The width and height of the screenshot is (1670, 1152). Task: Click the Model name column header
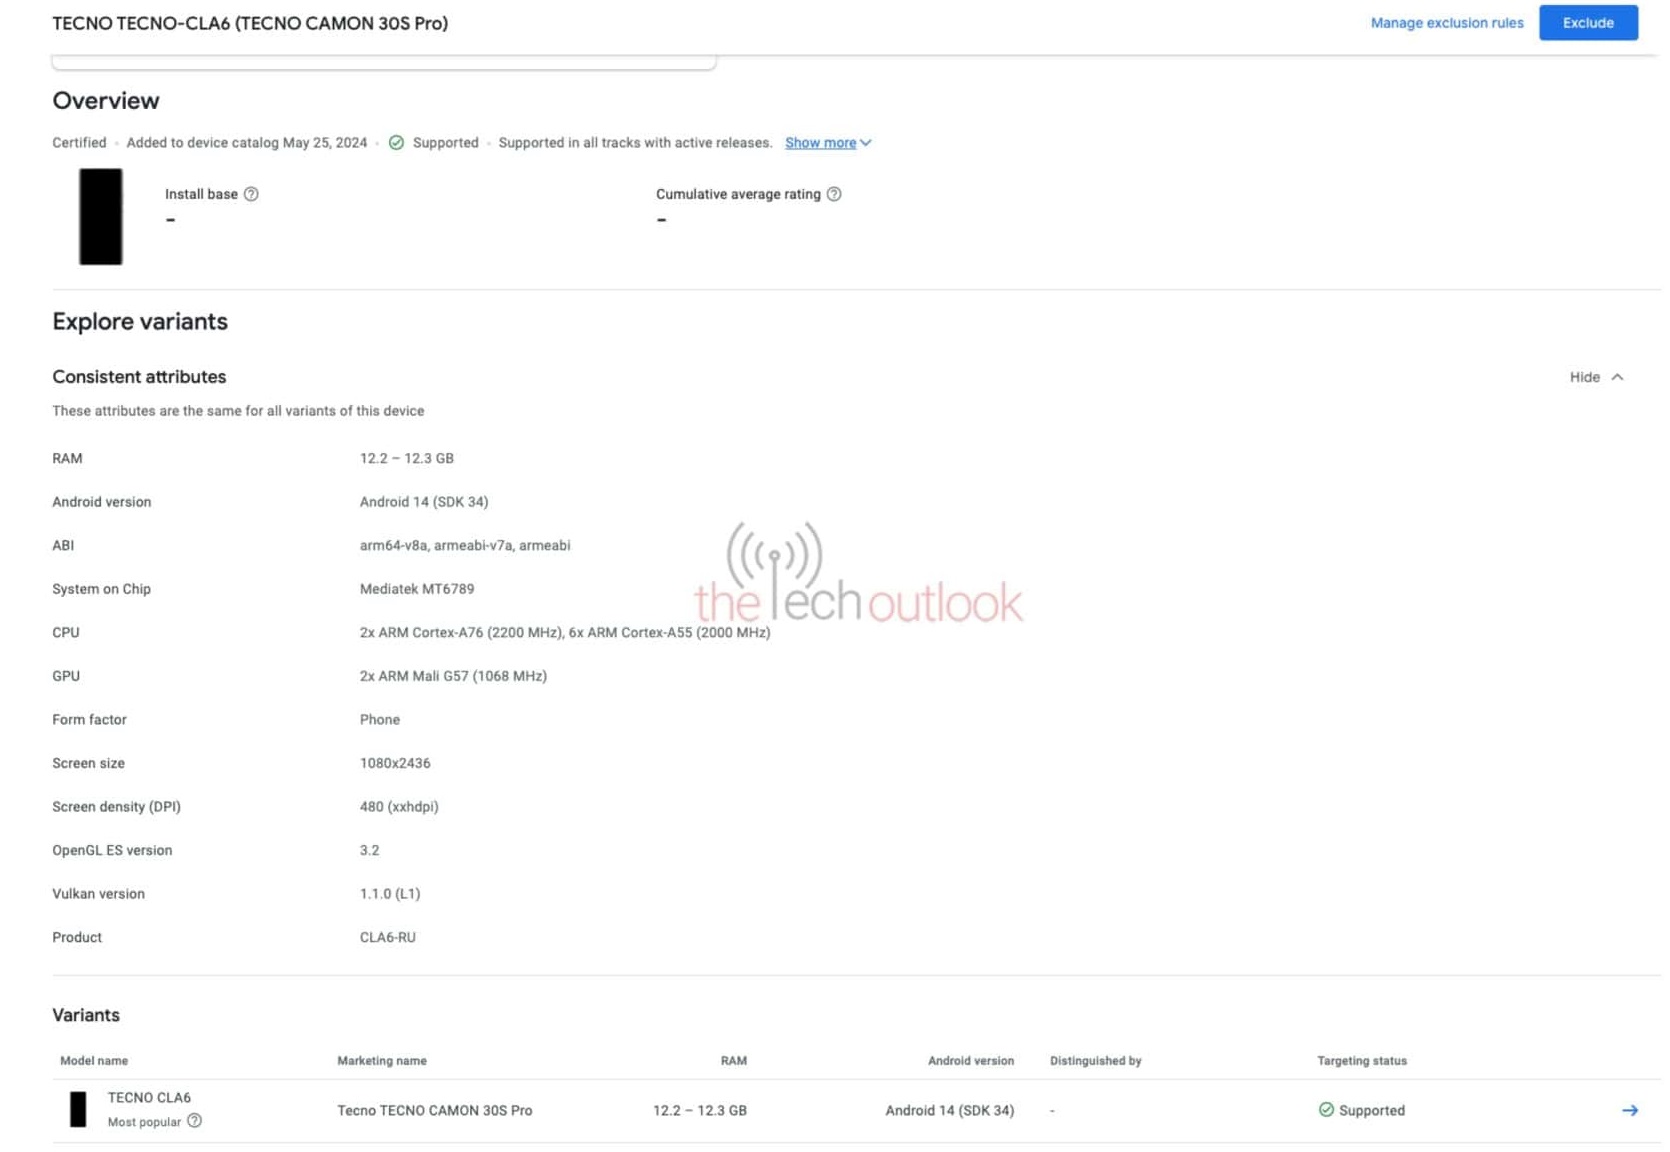pyautogui.click(x=94, y=1061)
